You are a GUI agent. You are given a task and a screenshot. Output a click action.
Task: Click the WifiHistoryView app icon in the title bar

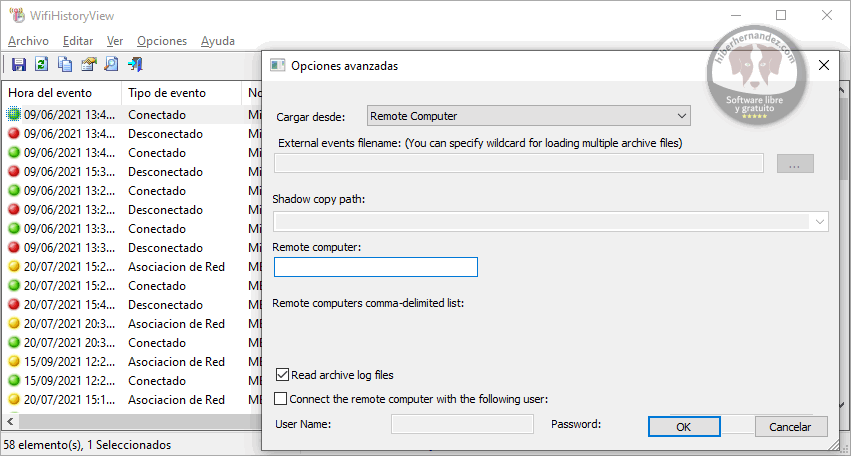point(17,15)
